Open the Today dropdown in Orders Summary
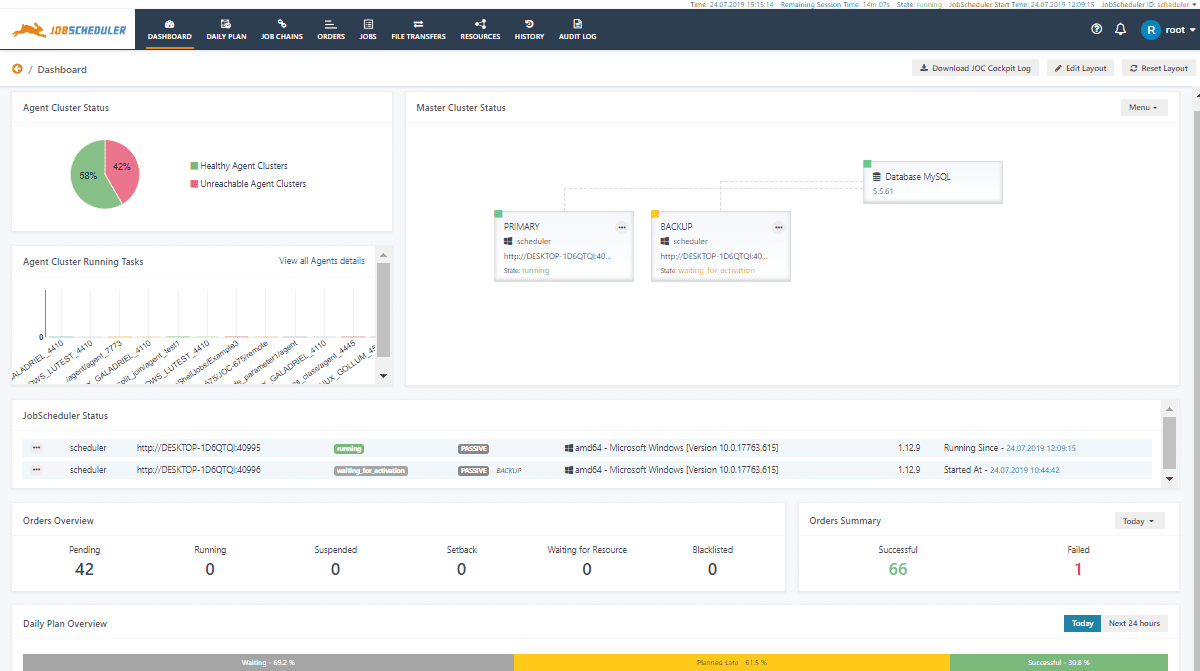This screenshot has width=1200, height=671. [1139, 521]
